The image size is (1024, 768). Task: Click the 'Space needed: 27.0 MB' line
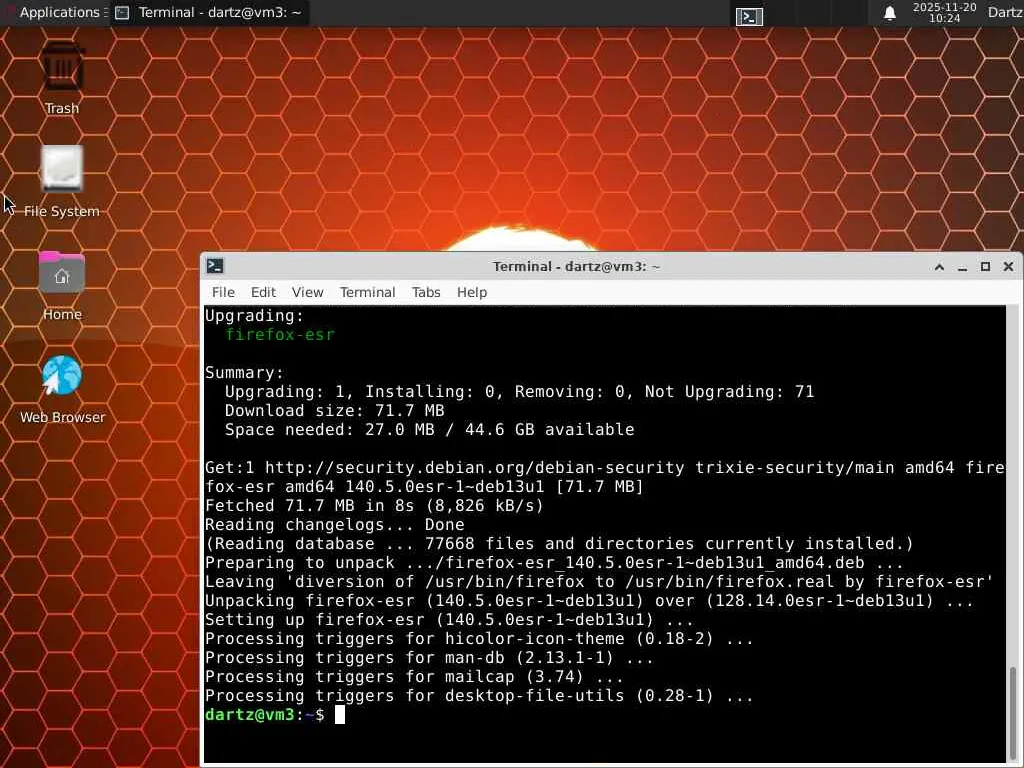click(x=429, y=429)
